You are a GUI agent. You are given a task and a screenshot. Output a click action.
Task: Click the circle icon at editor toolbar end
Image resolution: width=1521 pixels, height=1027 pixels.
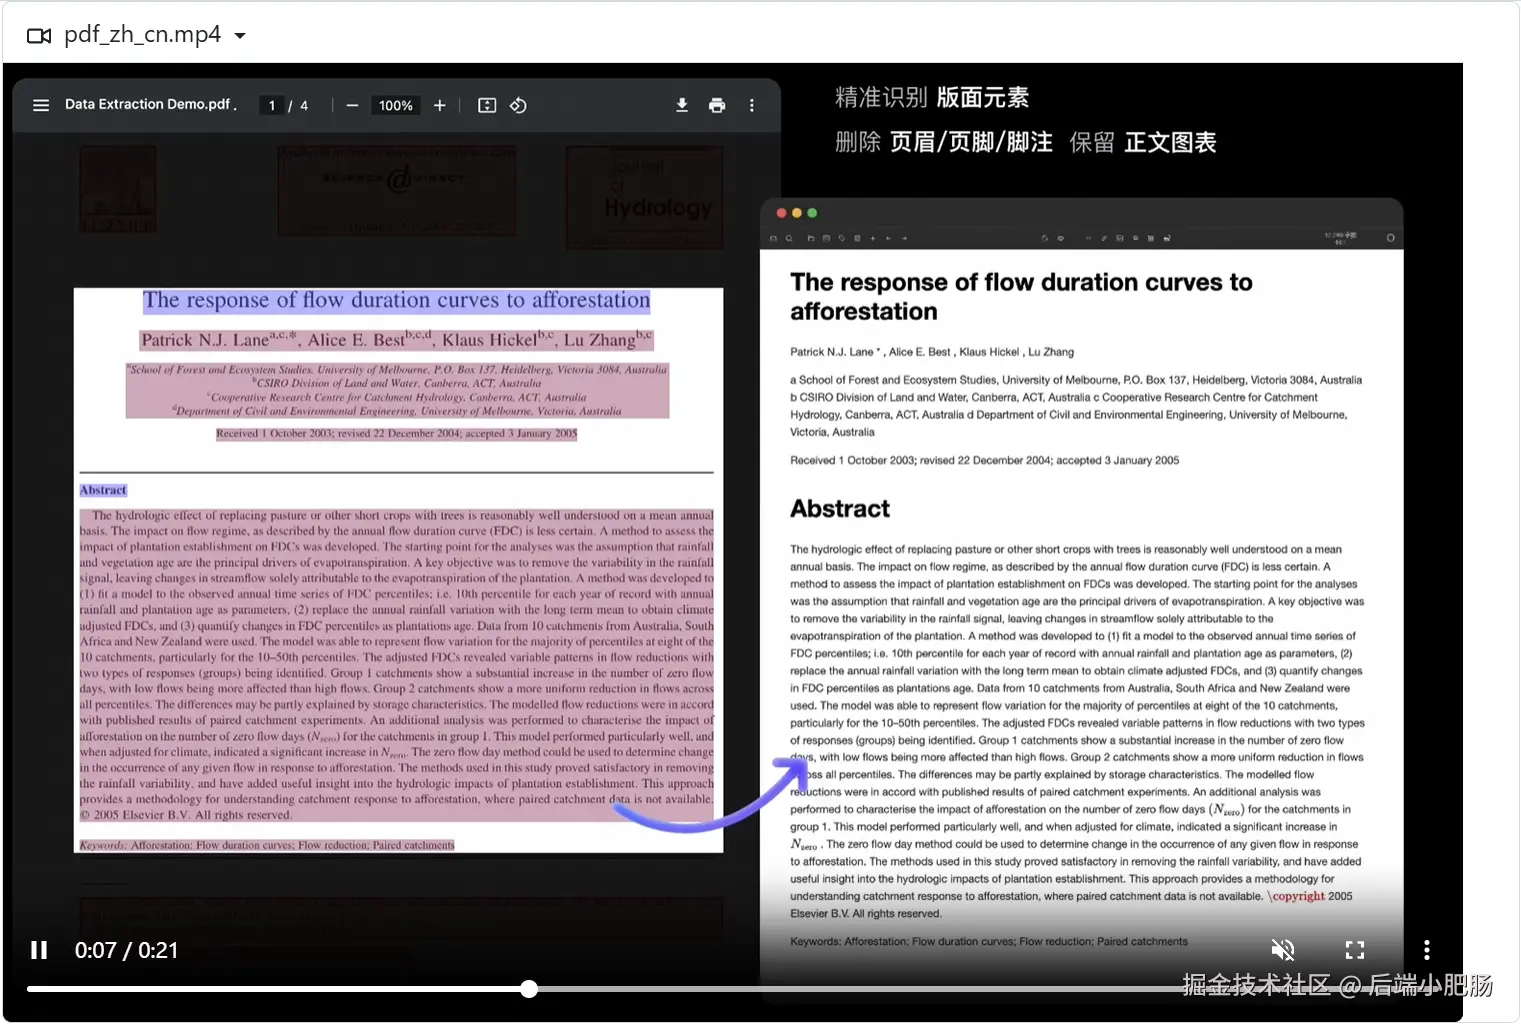point(1390,238)
